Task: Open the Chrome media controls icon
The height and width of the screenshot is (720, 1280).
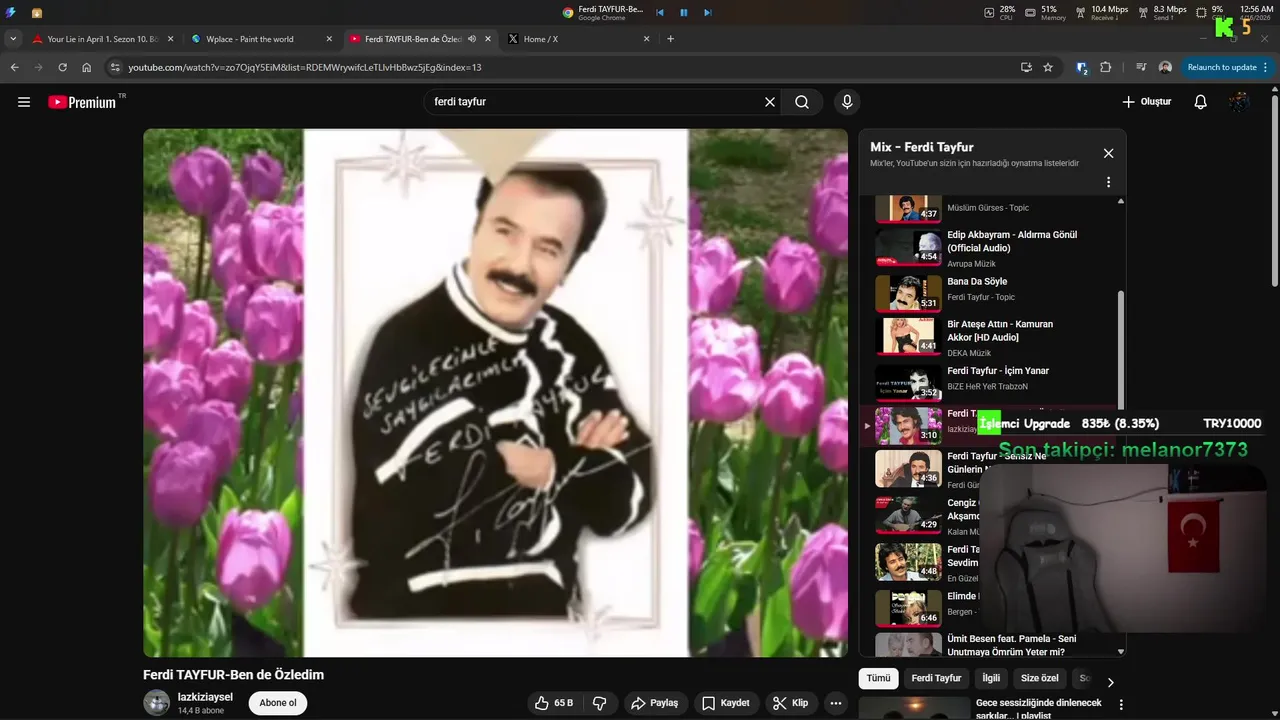Action: (1141, 67)
